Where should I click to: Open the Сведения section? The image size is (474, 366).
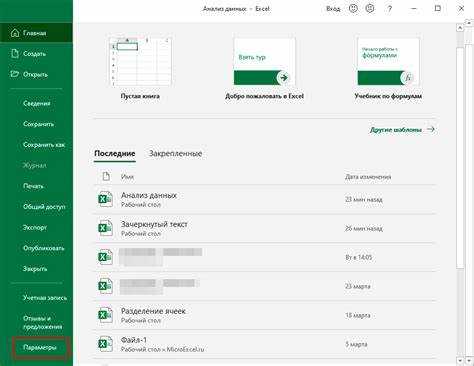point(37,103)
